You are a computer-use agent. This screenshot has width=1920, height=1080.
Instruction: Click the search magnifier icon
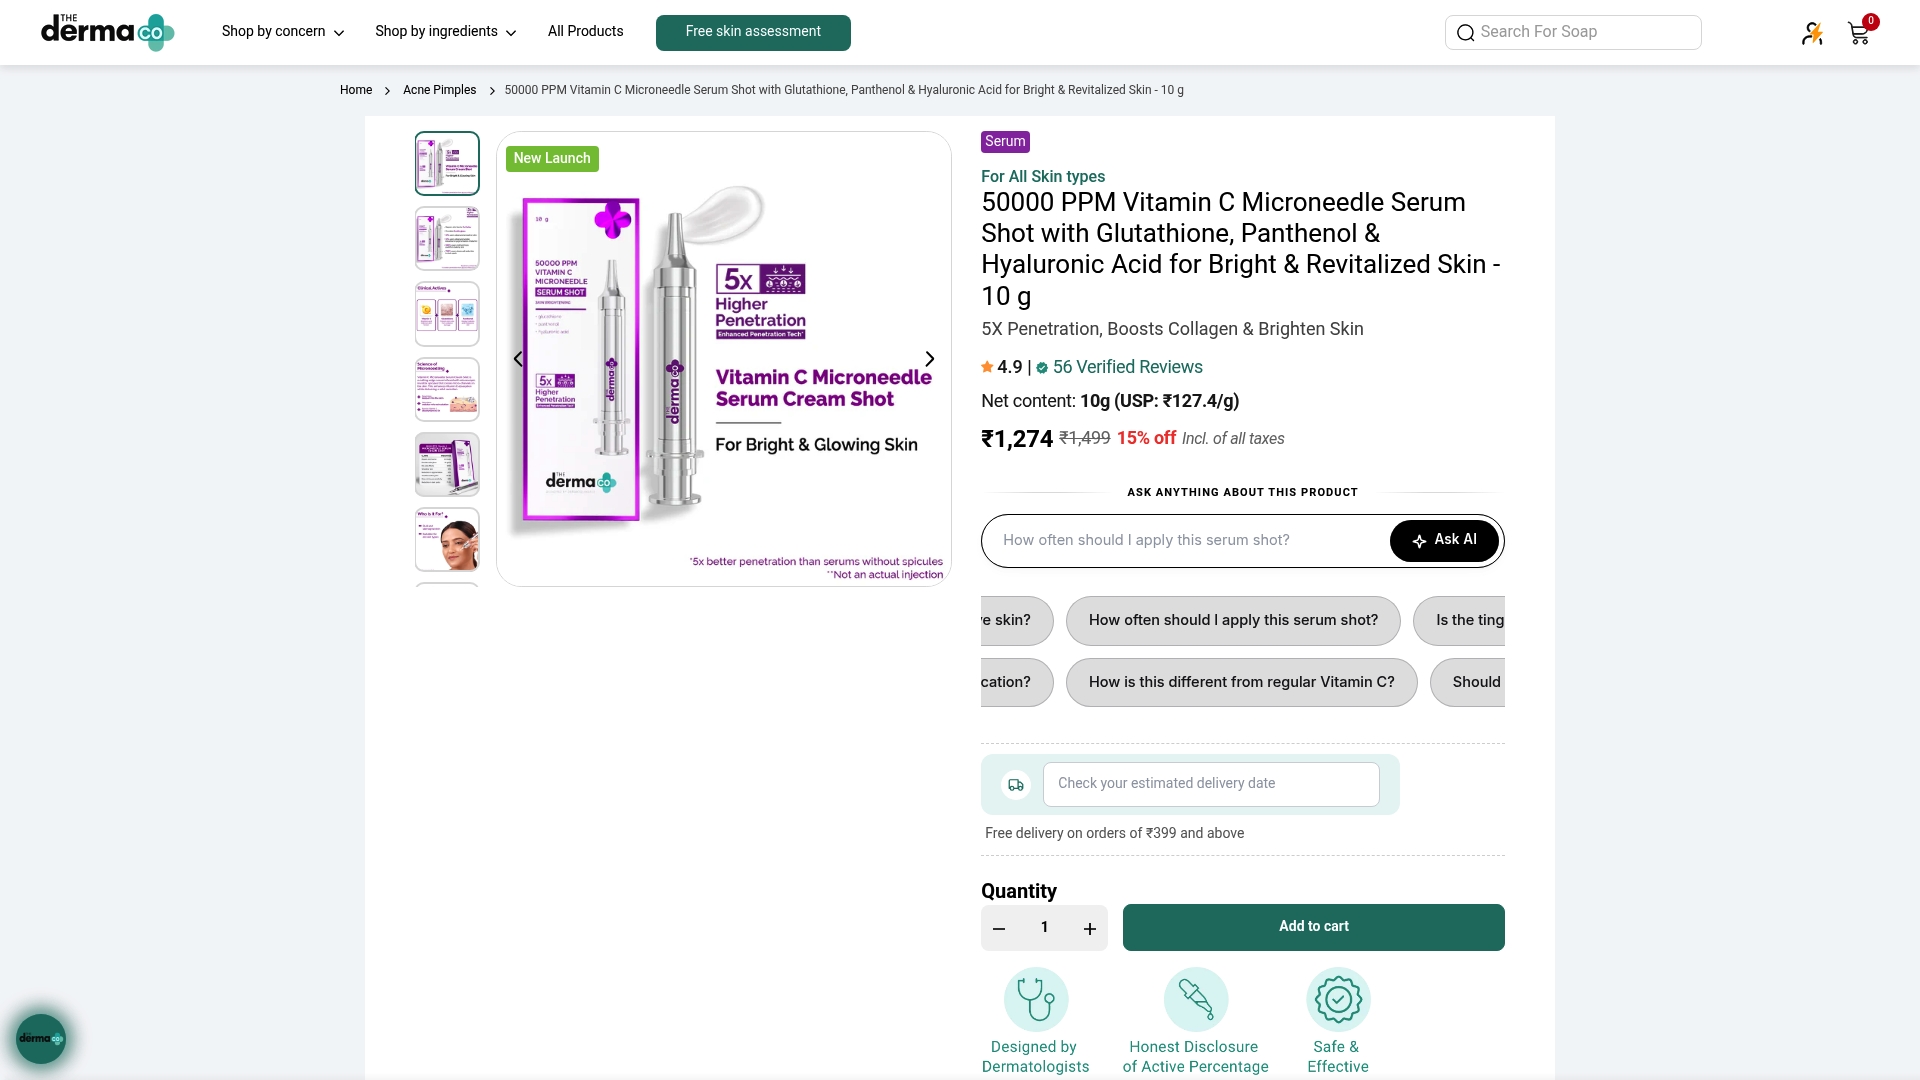point(1465,33)
